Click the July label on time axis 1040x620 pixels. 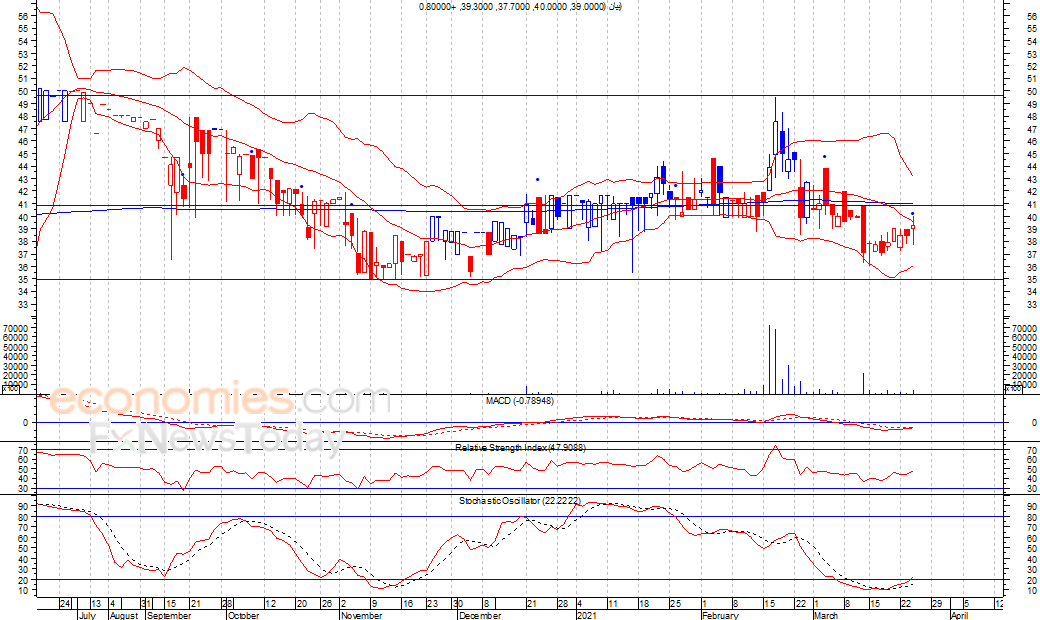(85, 616)
